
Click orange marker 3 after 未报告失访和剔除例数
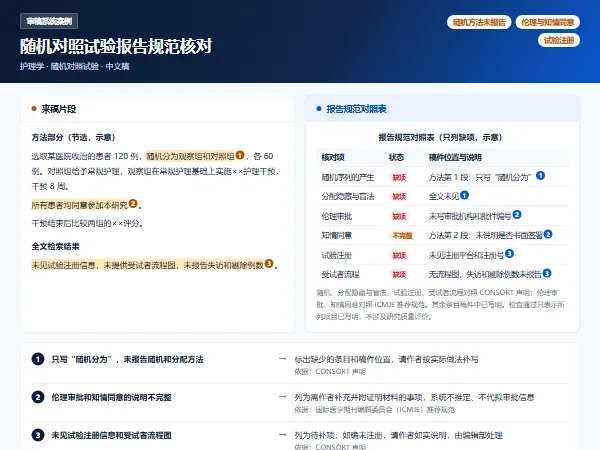point(269,263)
